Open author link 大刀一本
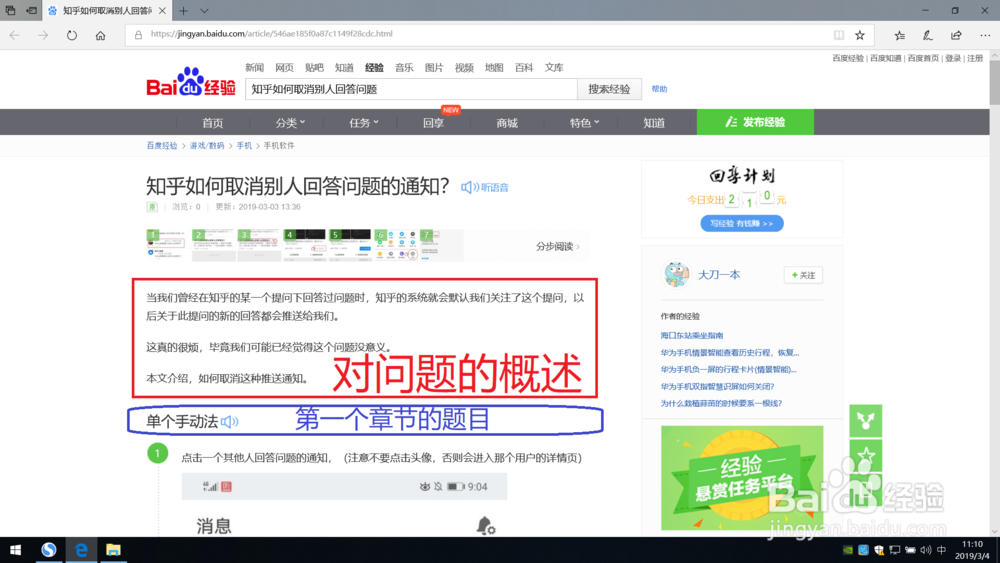Image resolution: width=1000 pixels, height=563 pixels. click(719, 275)
